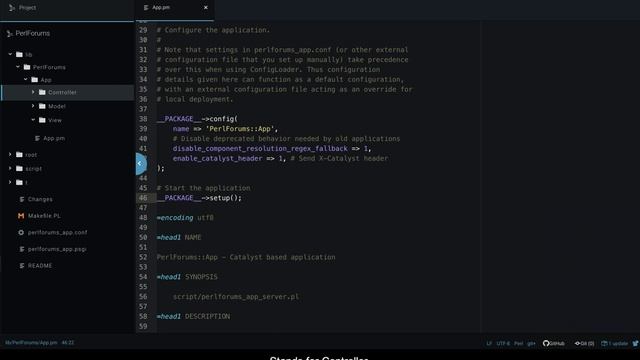Image resolution: width=640 pixels, height=360 pixels.
Task: Switch to the App.pm editor tab
Action: (174, 8)
